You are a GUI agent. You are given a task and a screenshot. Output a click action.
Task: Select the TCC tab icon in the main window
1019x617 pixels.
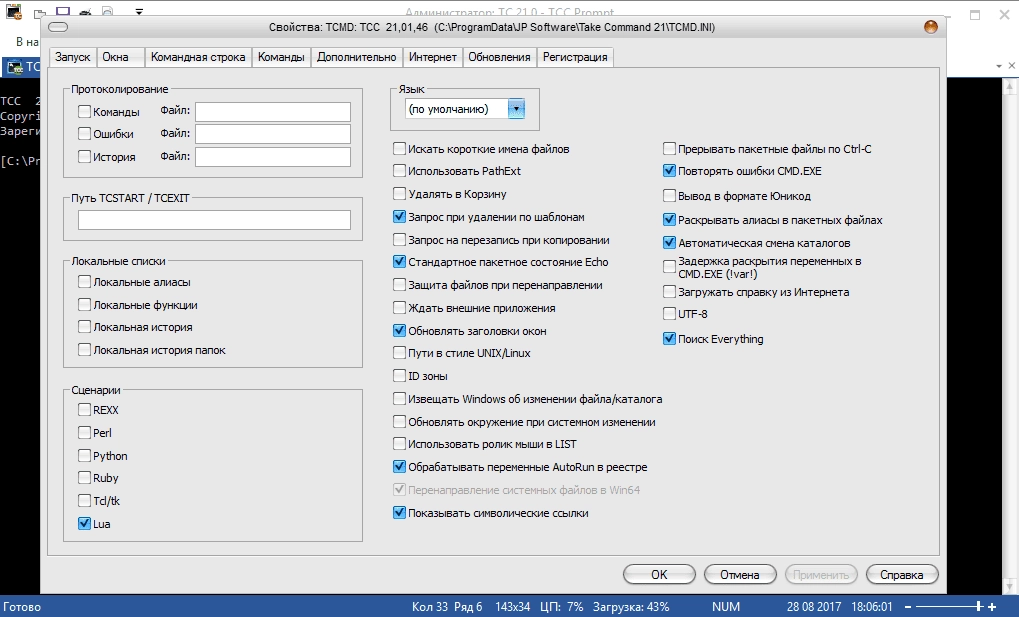(x=14, y=67)
